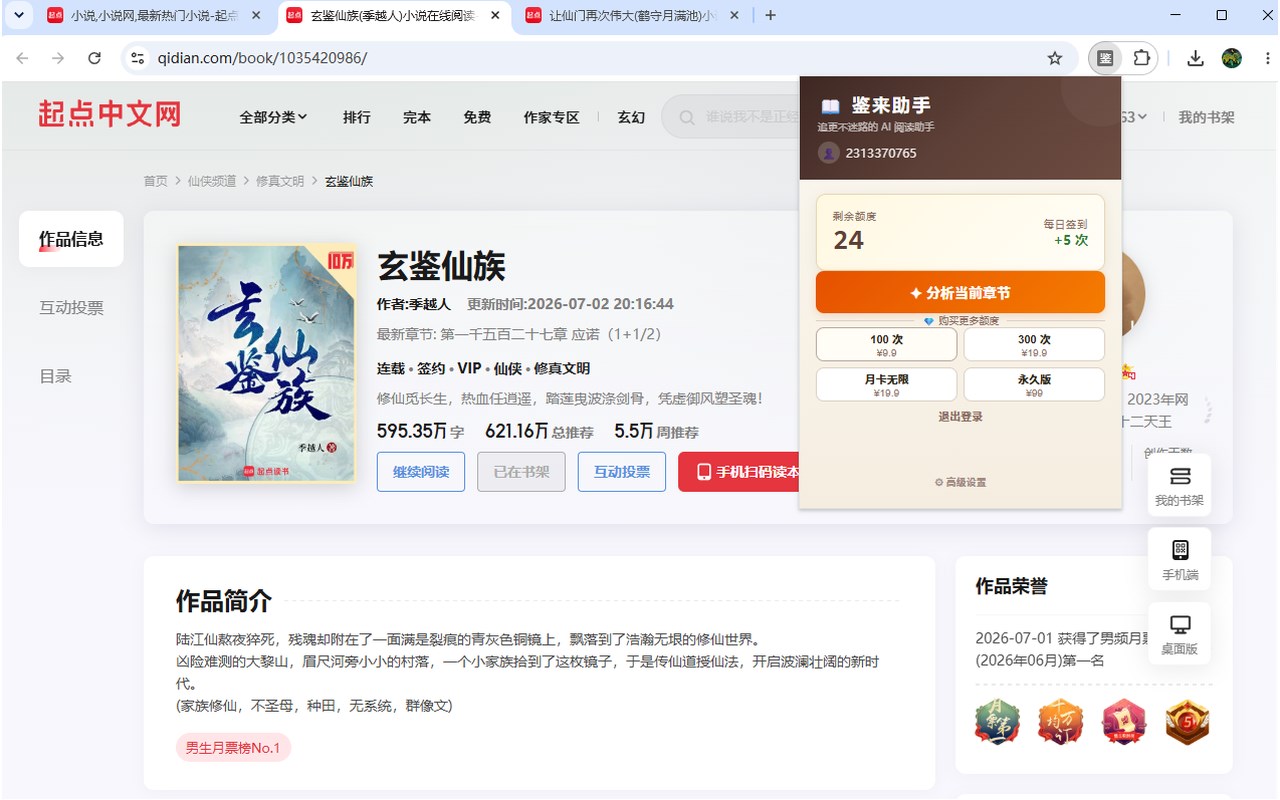Choose the 月卡无限 ¥19.9 option

[887, 385]
